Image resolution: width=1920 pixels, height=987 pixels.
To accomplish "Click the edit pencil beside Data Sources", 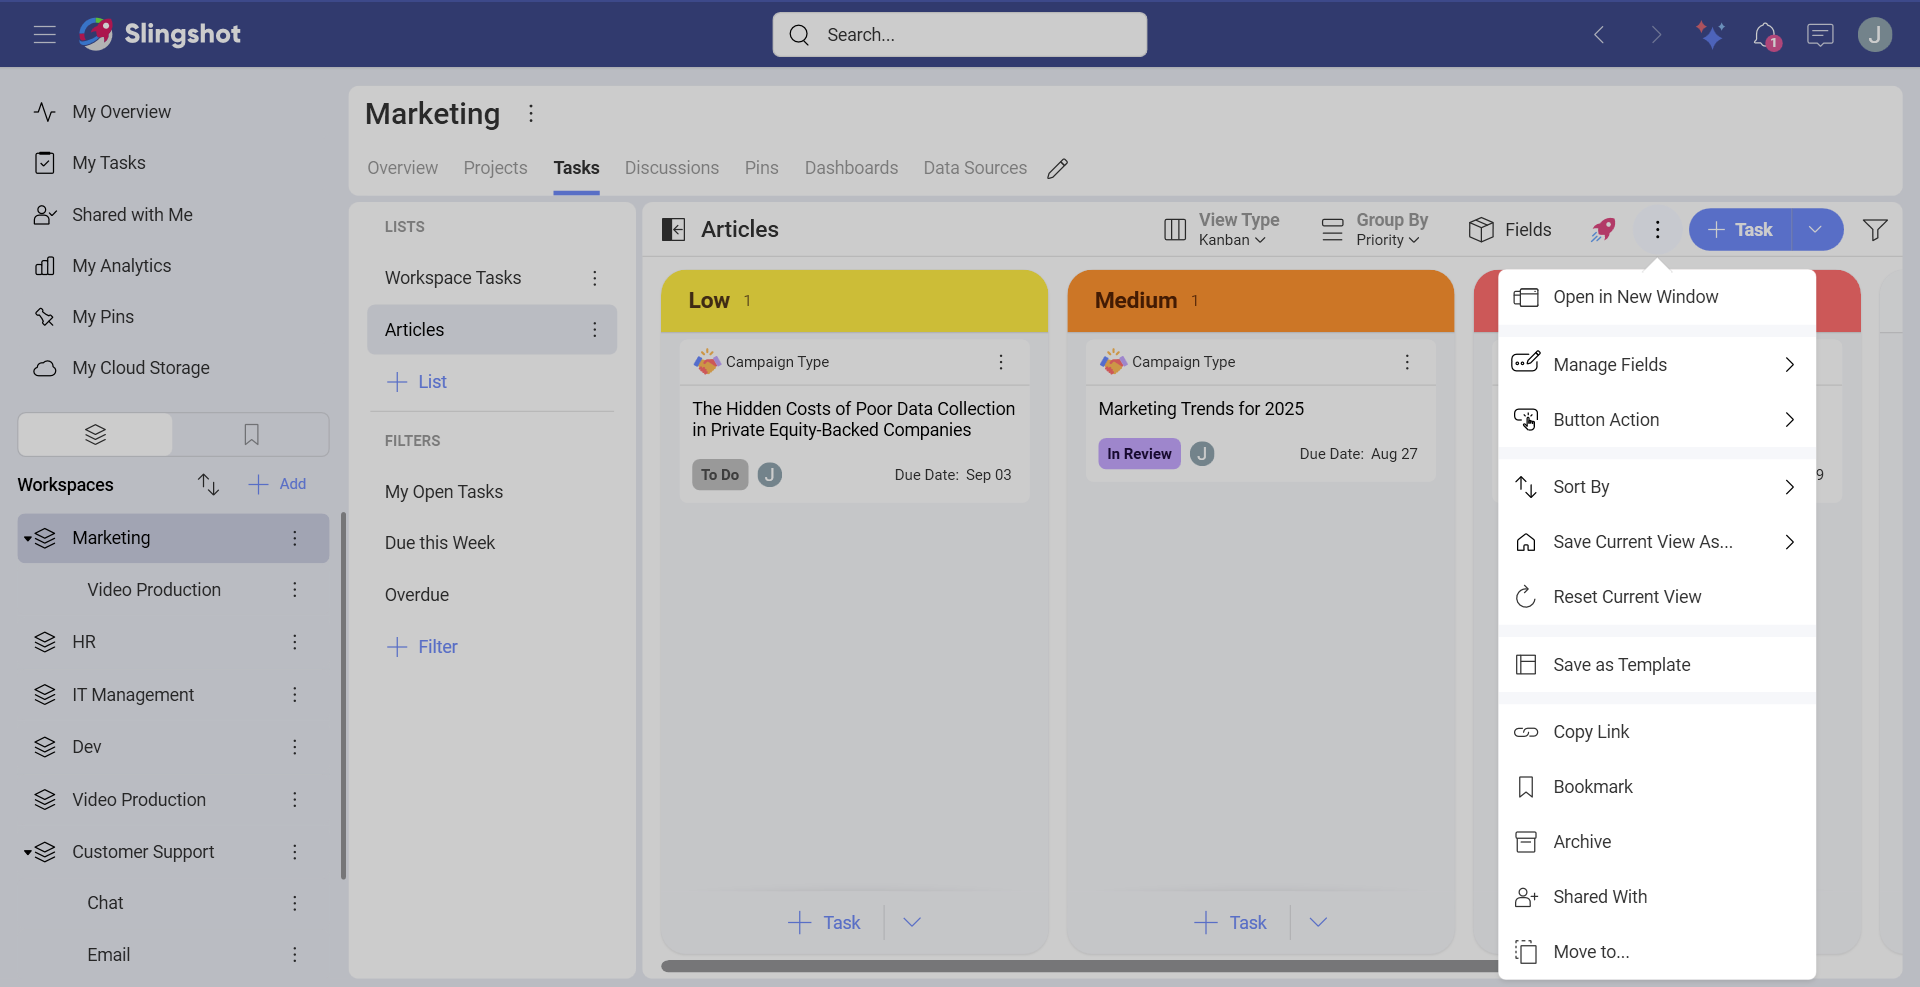I will pos(1058,168).
